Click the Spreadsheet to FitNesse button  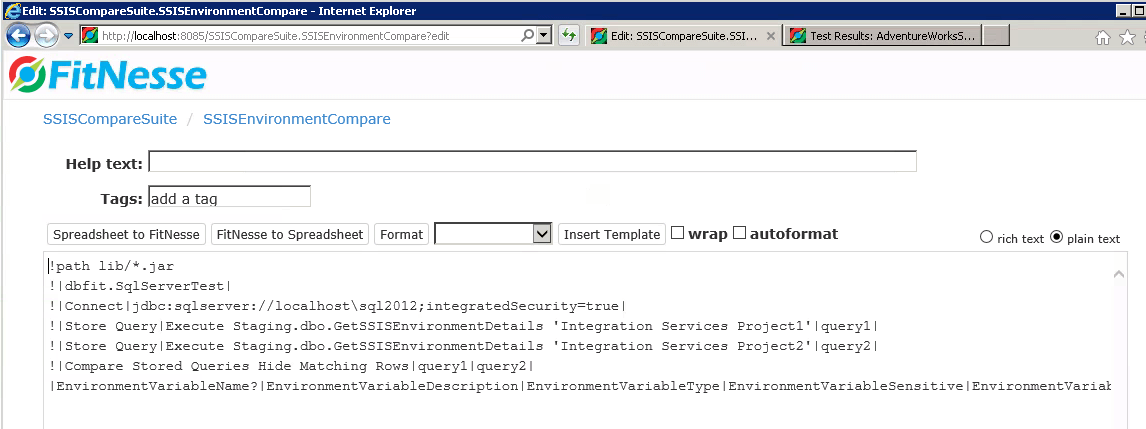tap(127, 234)
